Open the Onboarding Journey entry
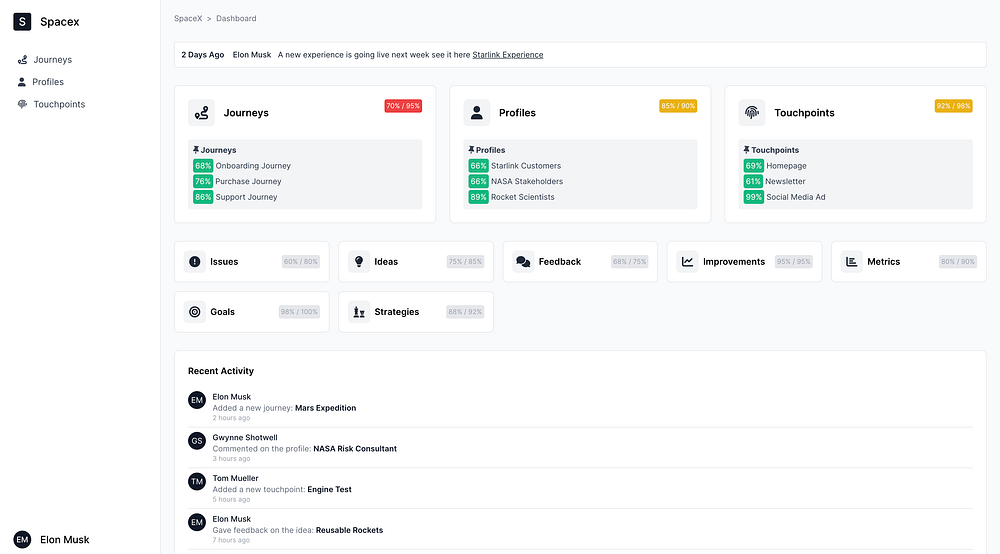Viewport: 1000px width, 554px height. tap(253, 166)
